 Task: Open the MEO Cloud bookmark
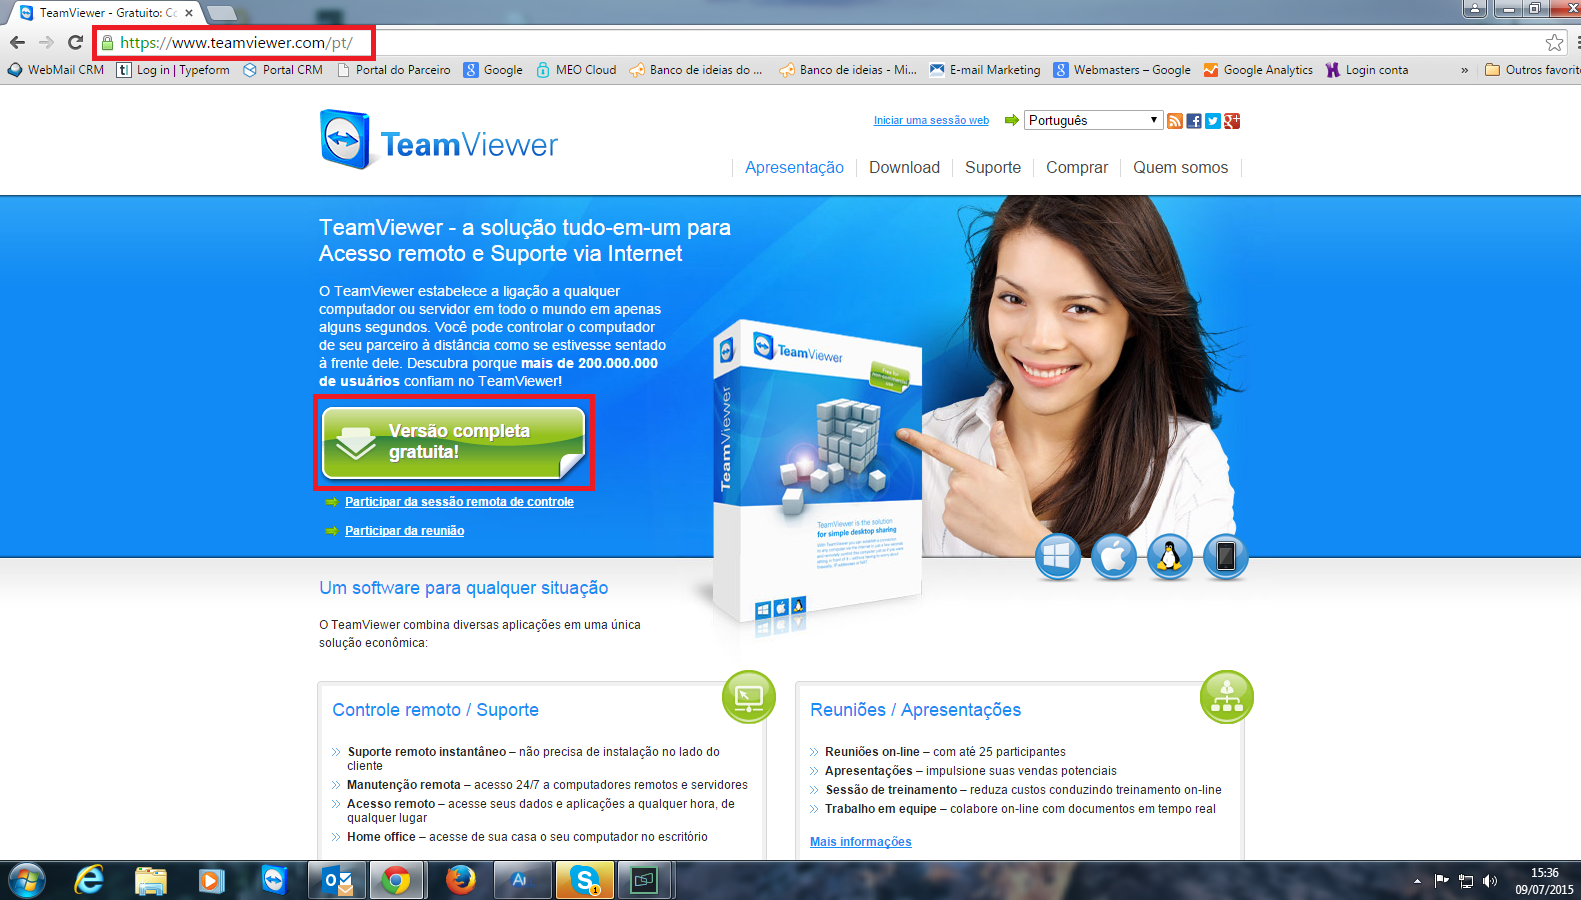point(576,70)
